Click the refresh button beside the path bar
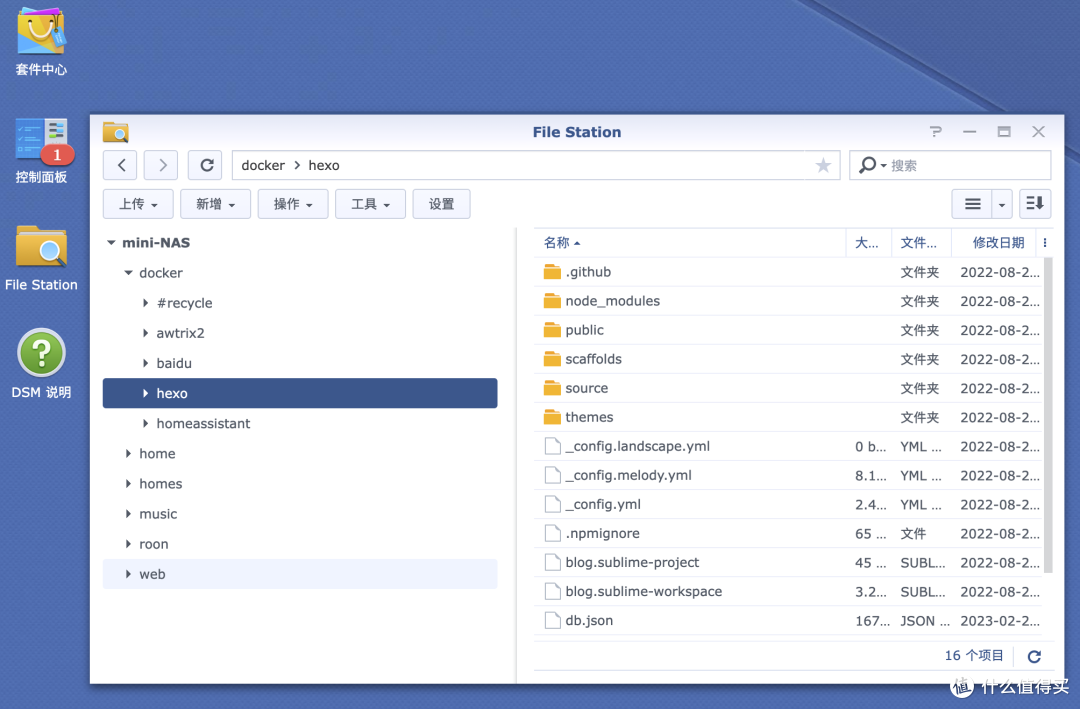Image resolution: width=1080 pixels, height=709 pixels. tap(206, 165)
